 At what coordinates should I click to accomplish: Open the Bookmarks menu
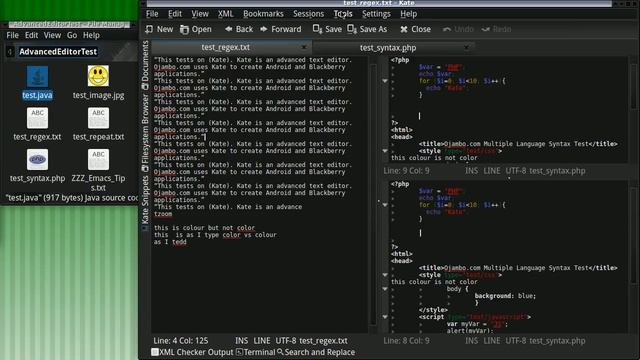tap(263, 13)
